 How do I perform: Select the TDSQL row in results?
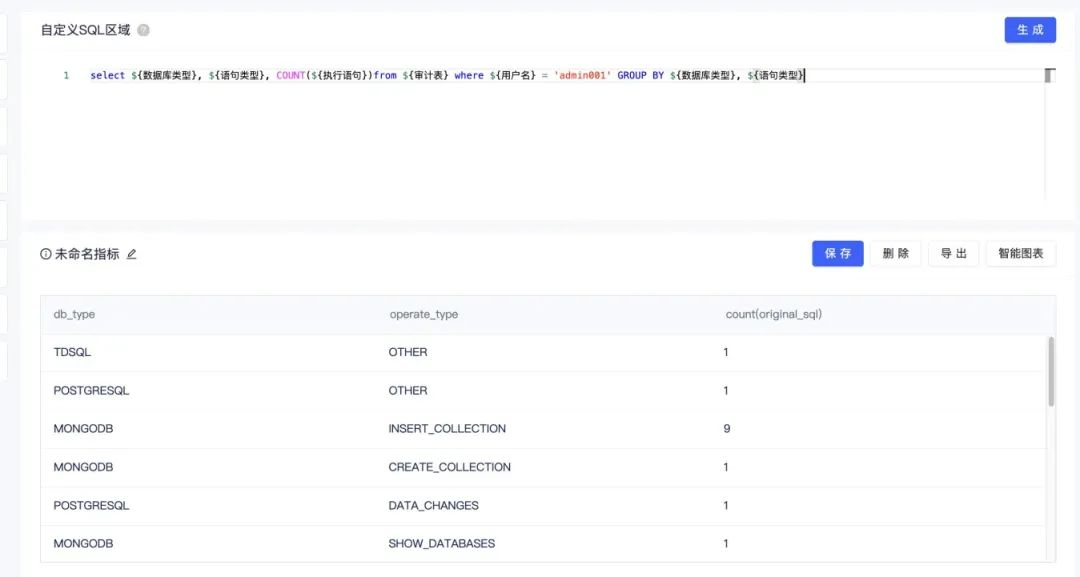coord(72,352)
